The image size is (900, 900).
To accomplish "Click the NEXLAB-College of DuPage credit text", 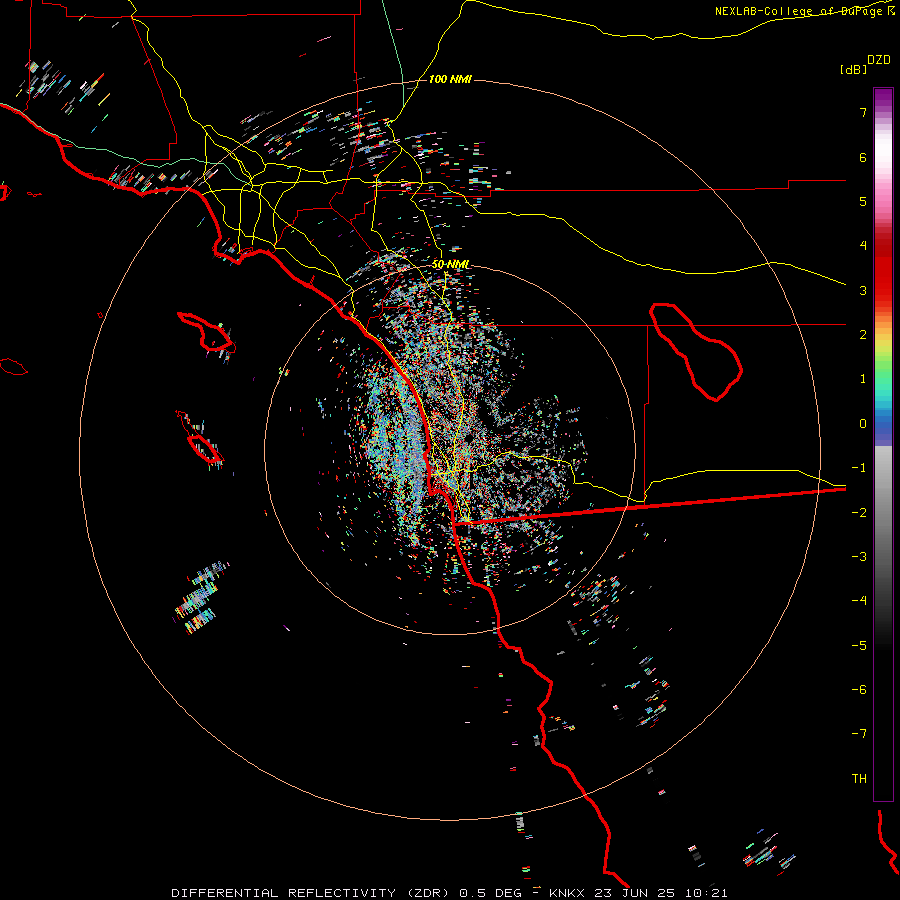I will 805,11.
